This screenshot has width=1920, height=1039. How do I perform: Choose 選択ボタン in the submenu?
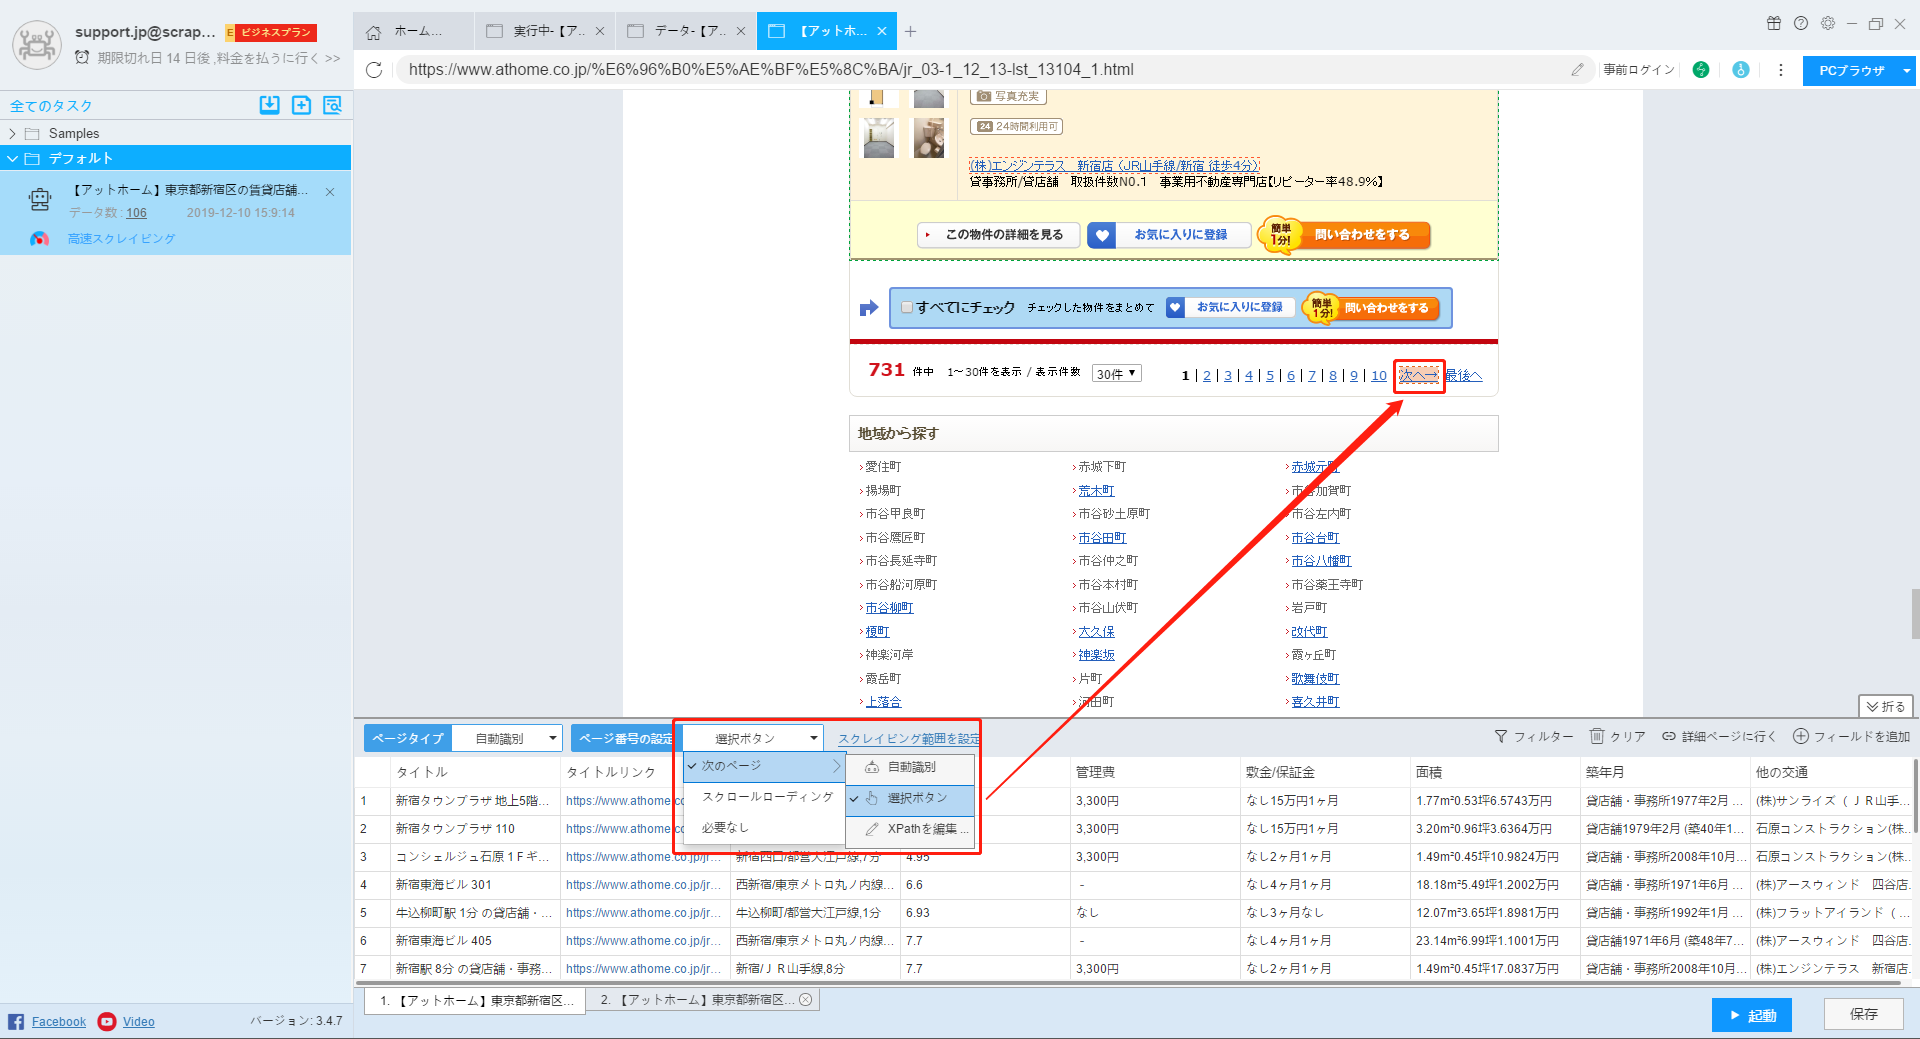[910, 798]
